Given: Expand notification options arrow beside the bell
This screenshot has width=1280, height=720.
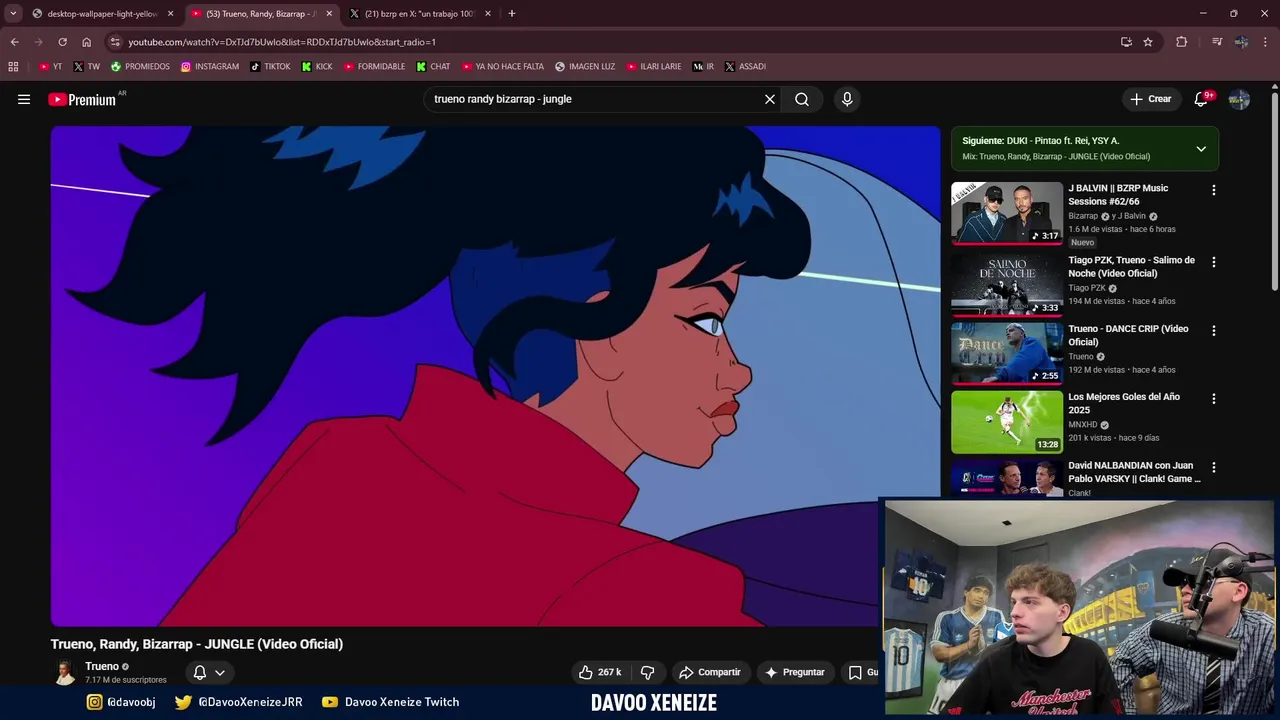Looking at the screenshot, I should [x=220, y=672].
